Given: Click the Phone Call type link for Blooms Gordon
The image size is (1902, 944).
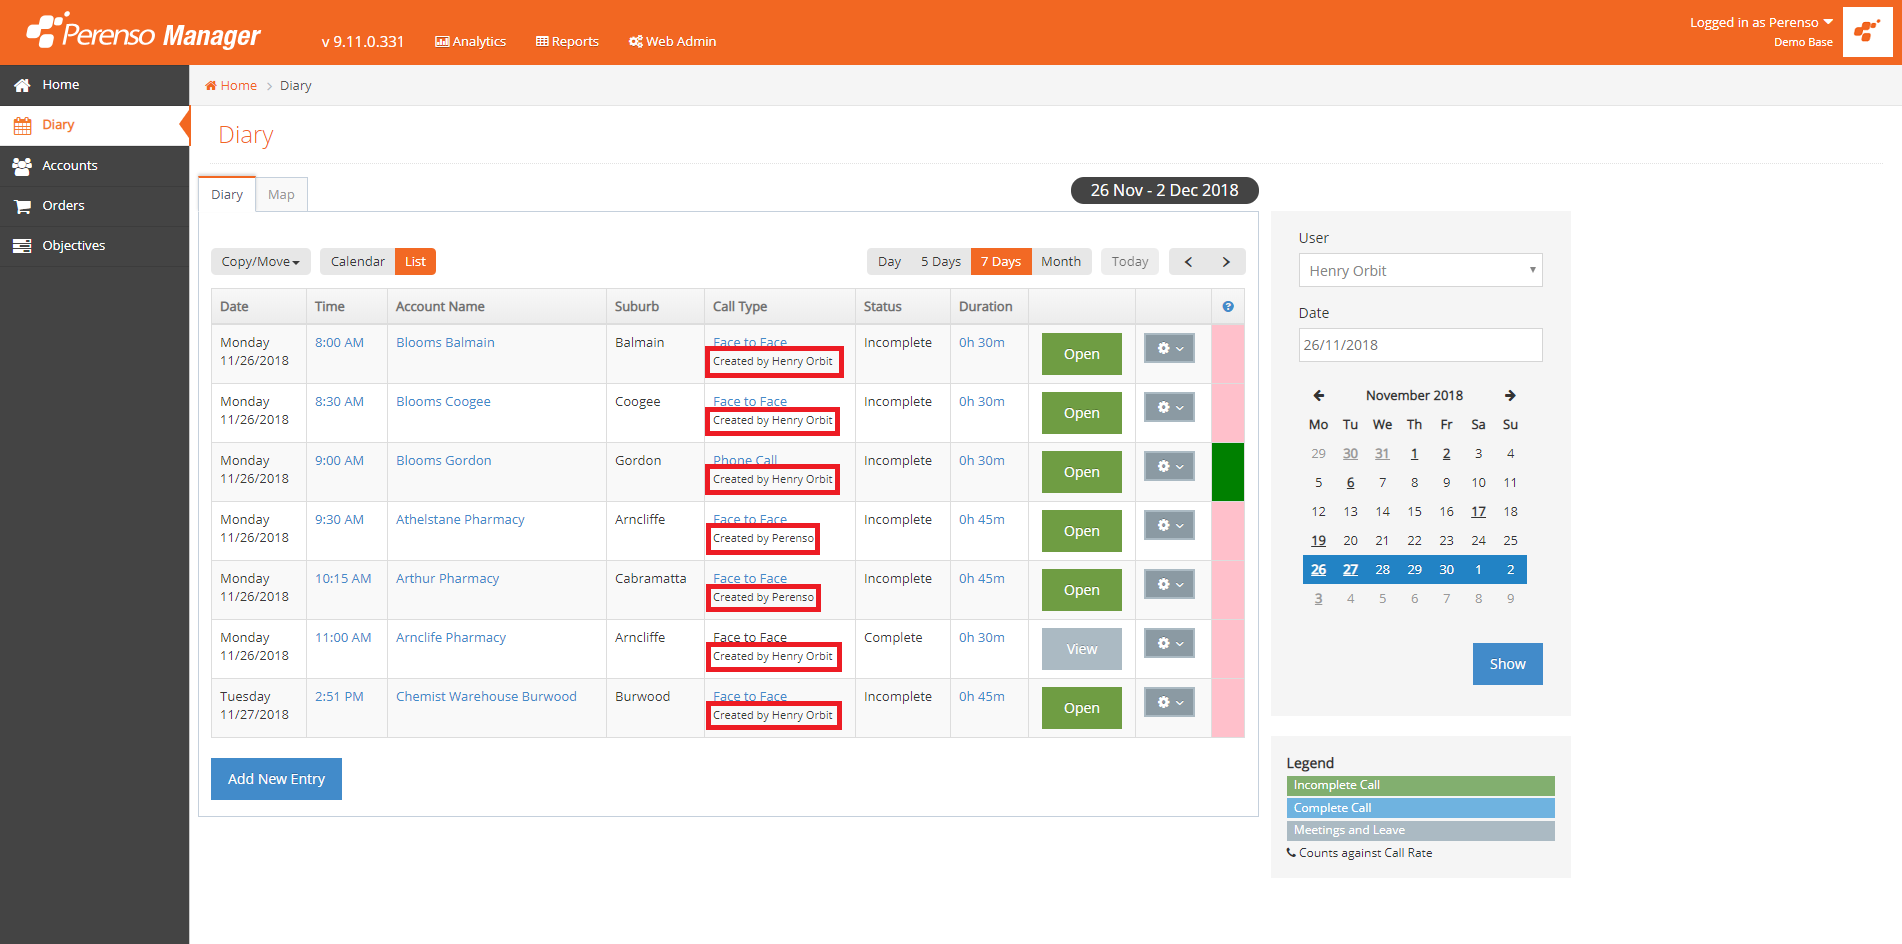Looking at the screenshot, I should click(x=745, y=460).
